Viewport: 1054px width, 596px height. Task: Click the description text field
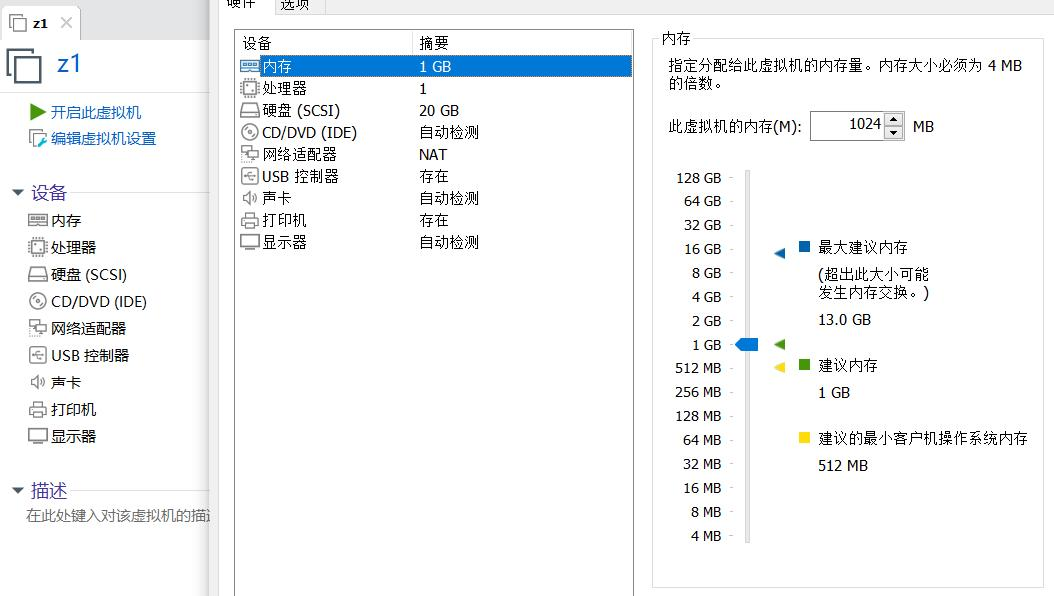[x=117, y=516]
